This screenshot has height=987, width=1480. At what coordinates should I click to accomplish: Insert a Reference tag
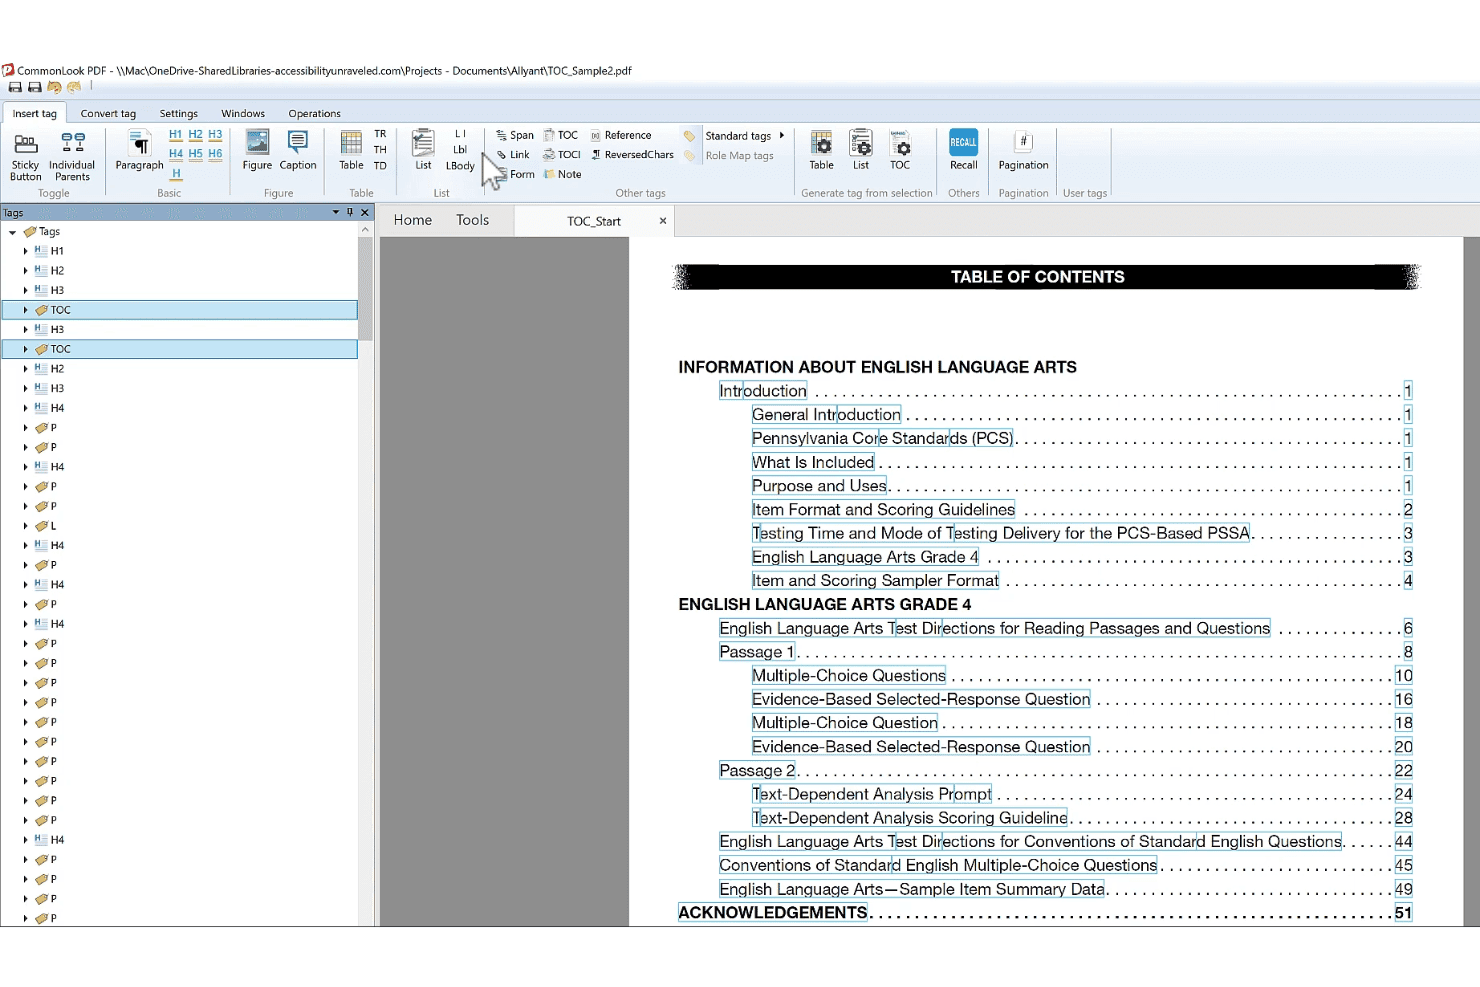tap(621, 135)
